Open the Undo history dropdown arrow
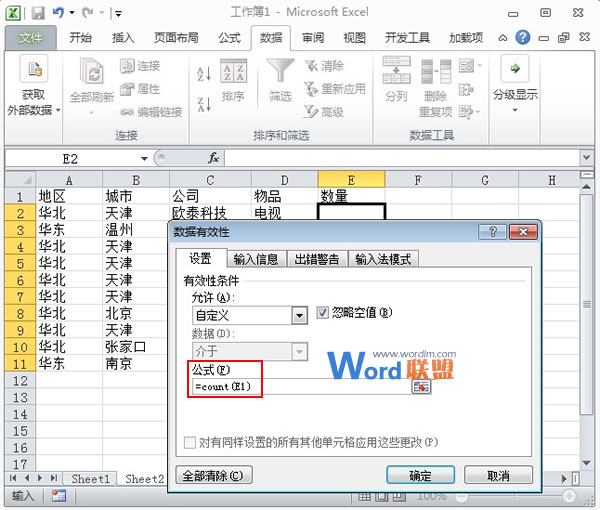The width and height of the screenshot is (600, 510). tap(72, 13)
